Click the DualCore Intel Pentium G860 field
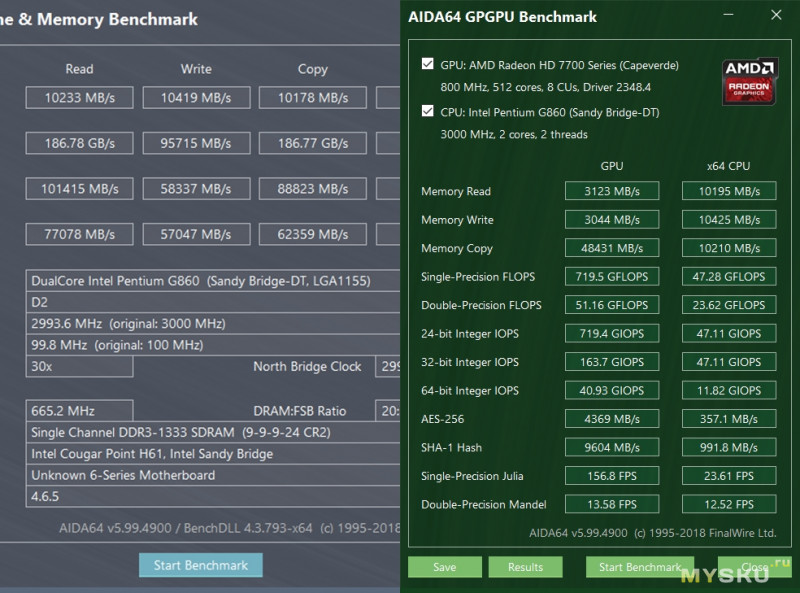 click(213, 281)
